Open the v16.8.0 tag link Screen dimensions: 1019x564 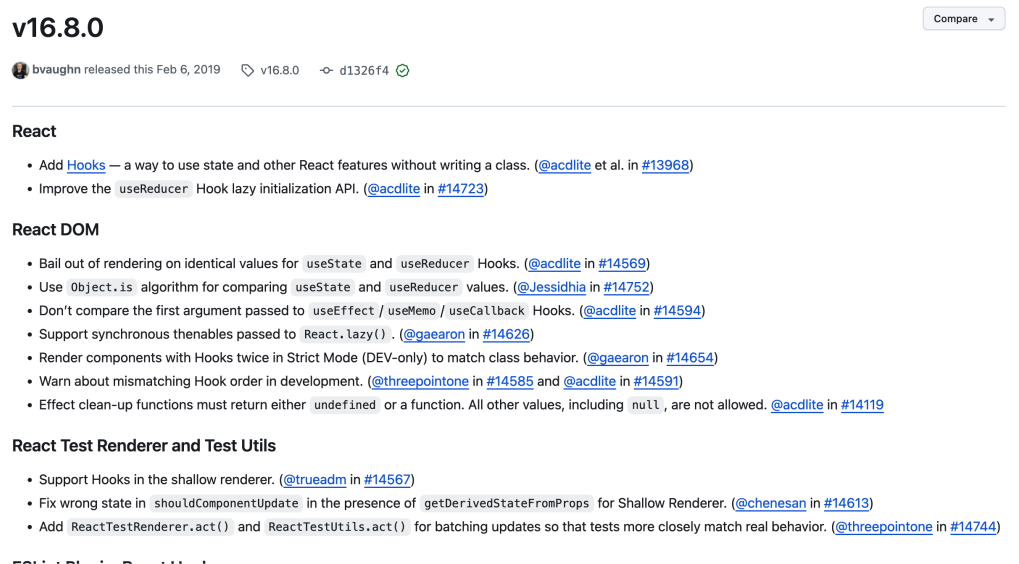[279, 70]
